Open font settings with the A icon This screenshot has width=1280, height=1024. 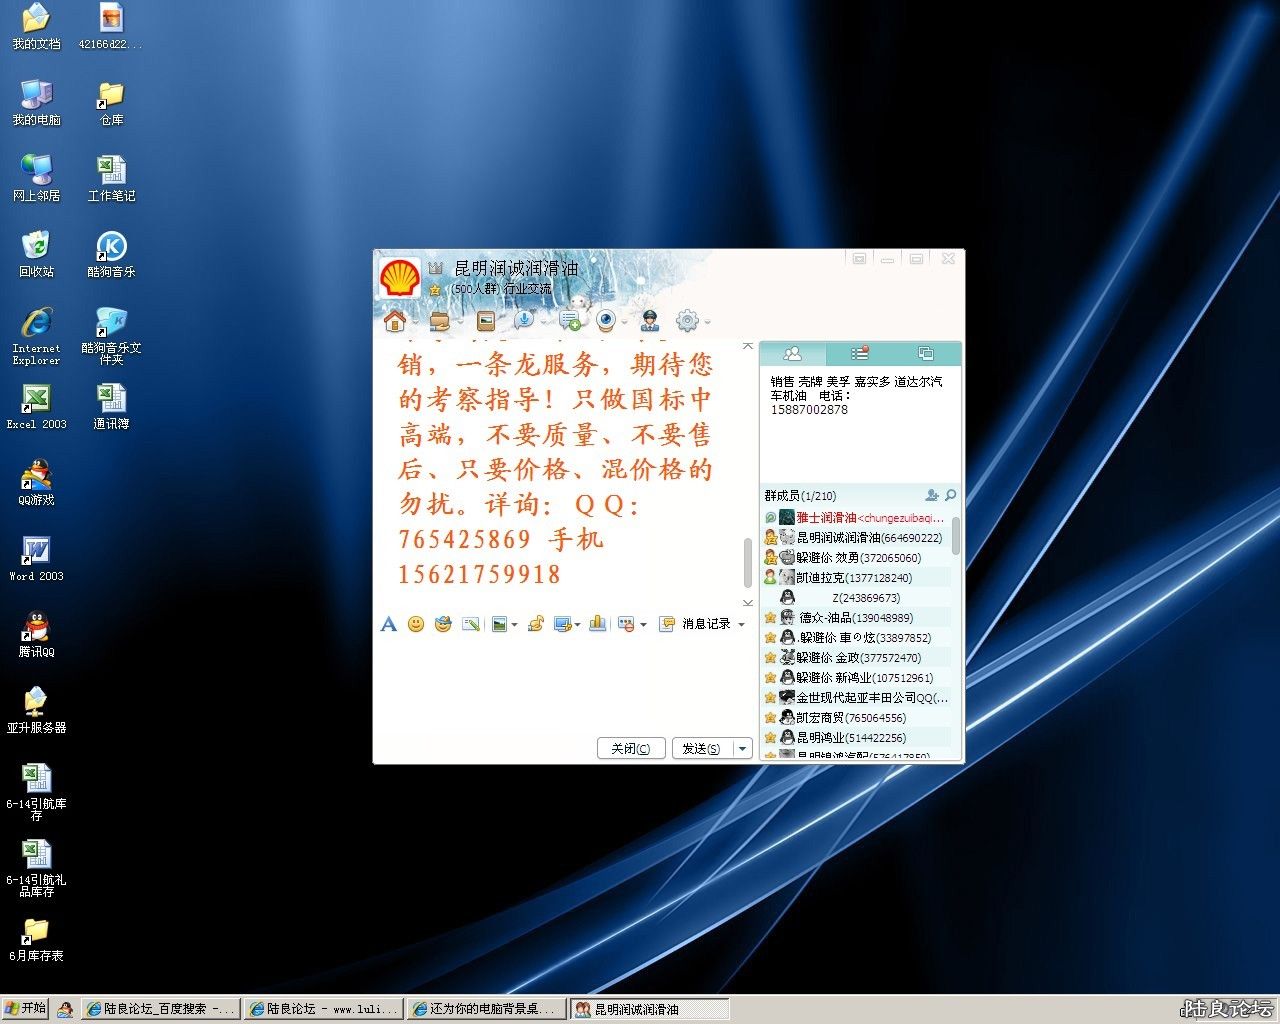388,624
